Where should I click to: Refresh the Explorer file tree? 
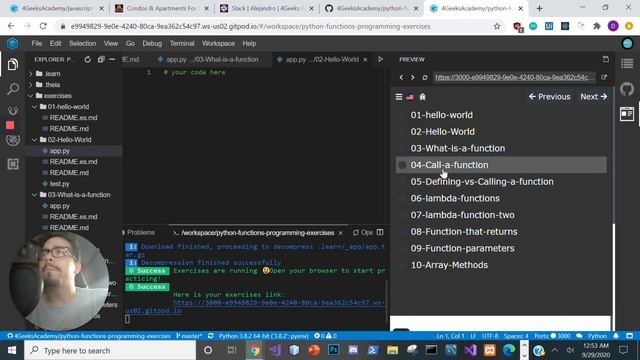click(x=87, y=60)
